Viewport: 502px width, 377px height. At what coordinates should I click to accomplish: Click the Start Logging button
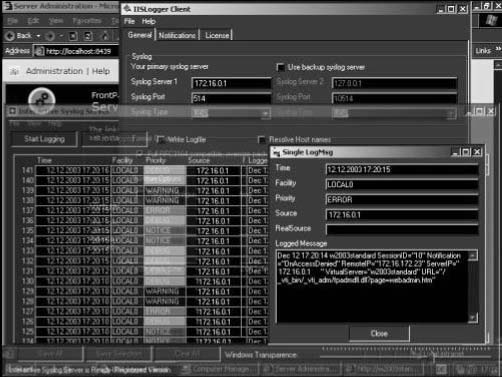pyautogui.click(x=44, y=139)
